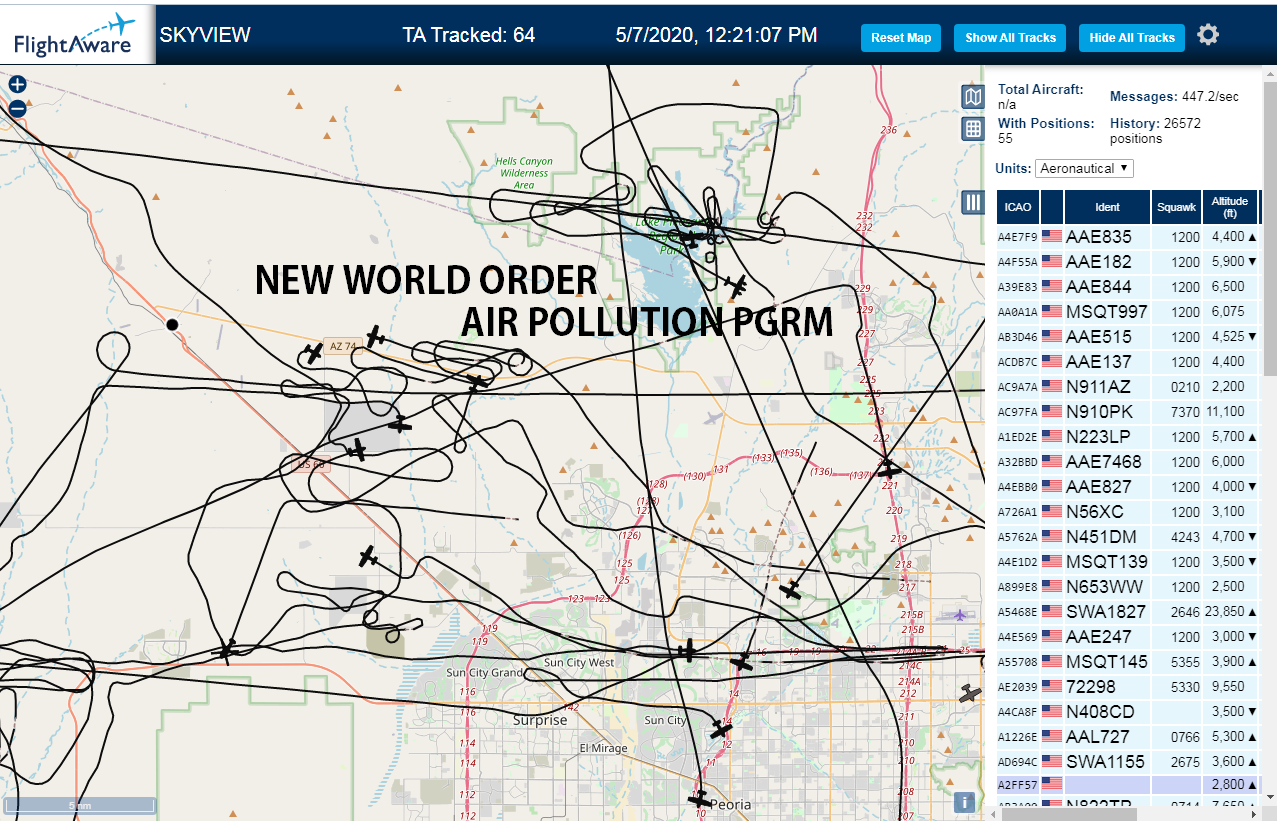The height and width of the screenshot is (821, 1277).
Task: Select aircraft row N56XC
Action: point(1128,512)
